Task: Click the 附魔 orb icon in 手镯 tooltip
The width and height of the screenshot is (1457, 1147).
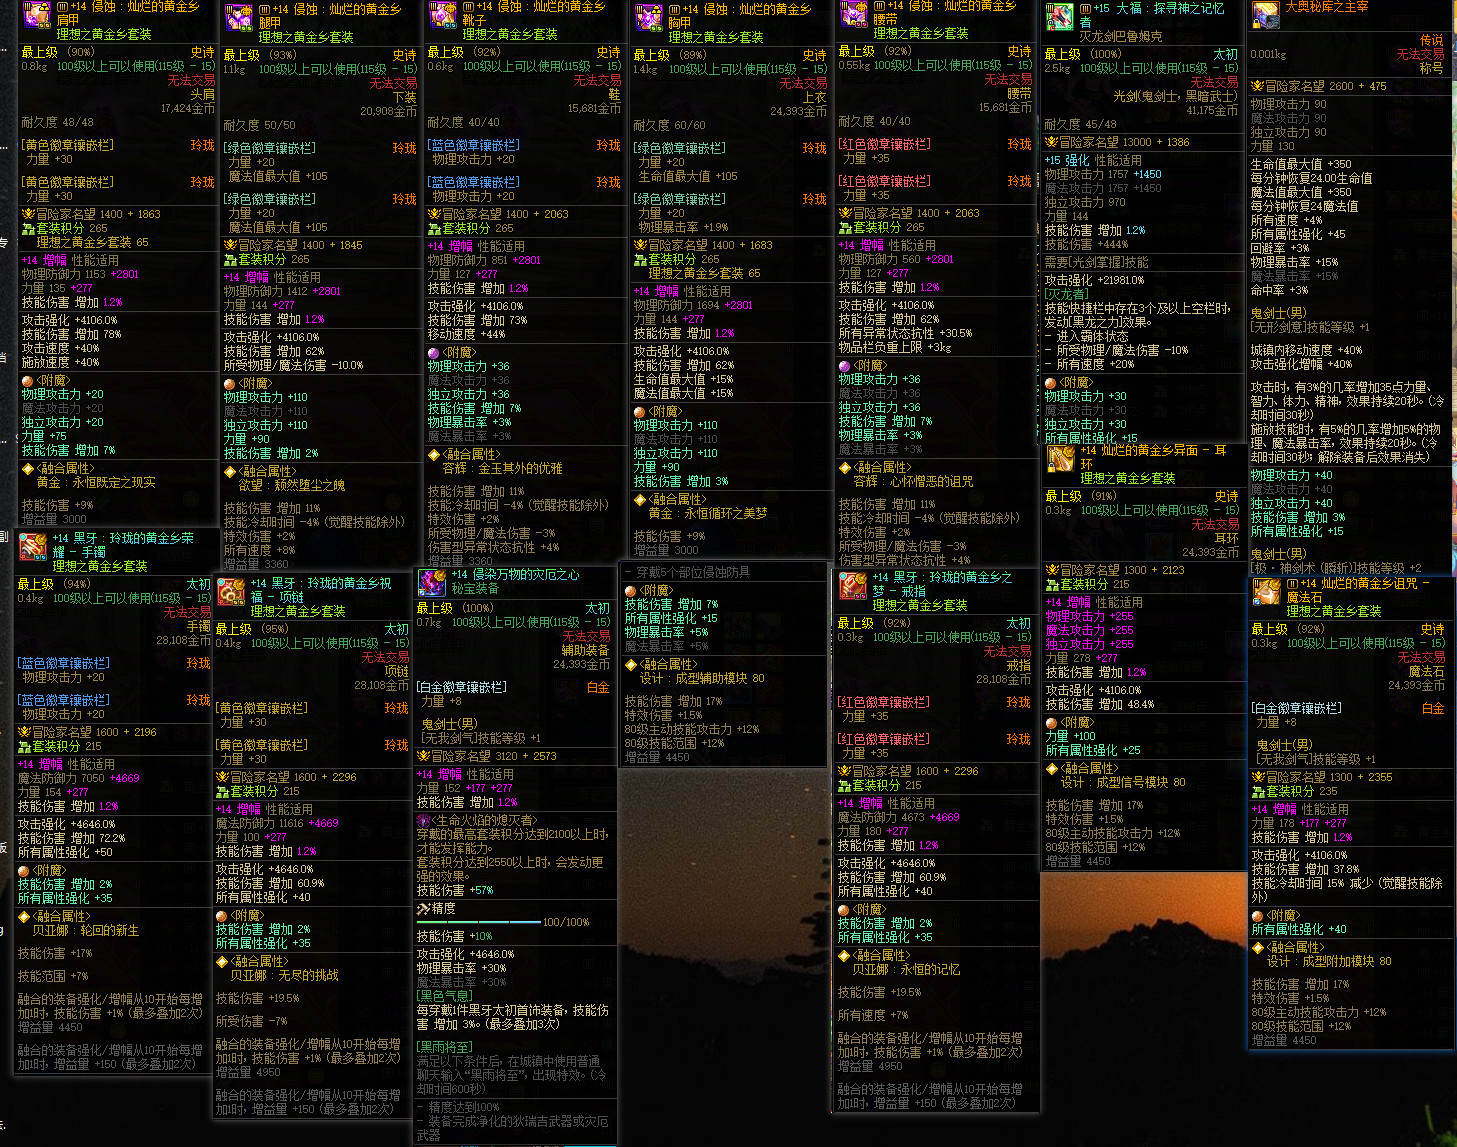Action: [x=25, y=871]
